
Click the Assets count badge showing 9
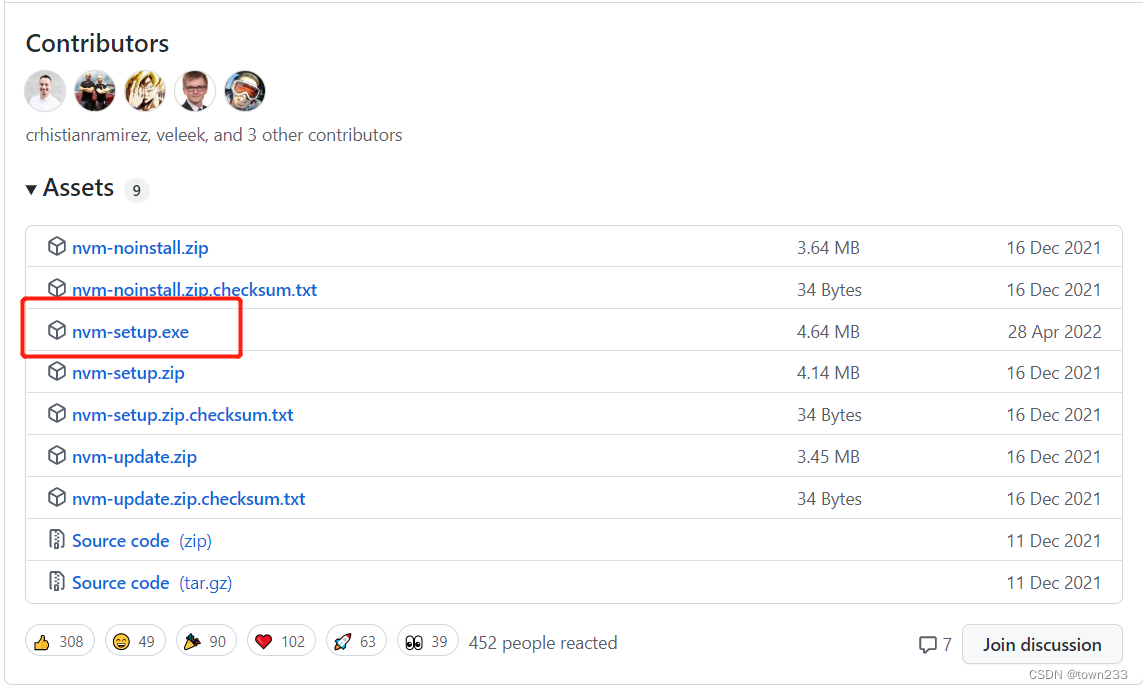[136, 190]
